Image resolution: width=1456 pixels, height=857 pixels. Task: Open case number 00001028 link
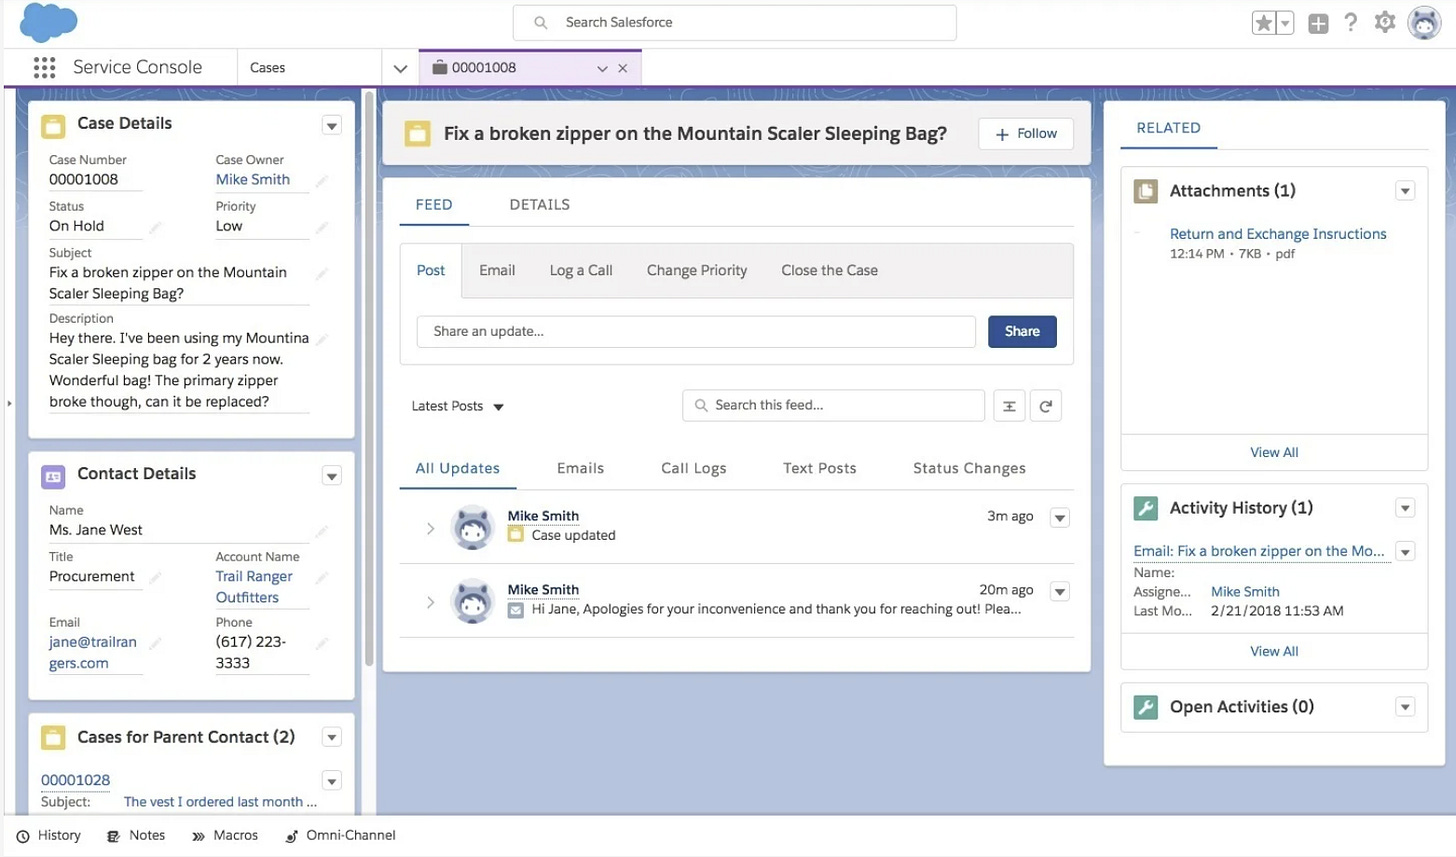tap(76, 780)
